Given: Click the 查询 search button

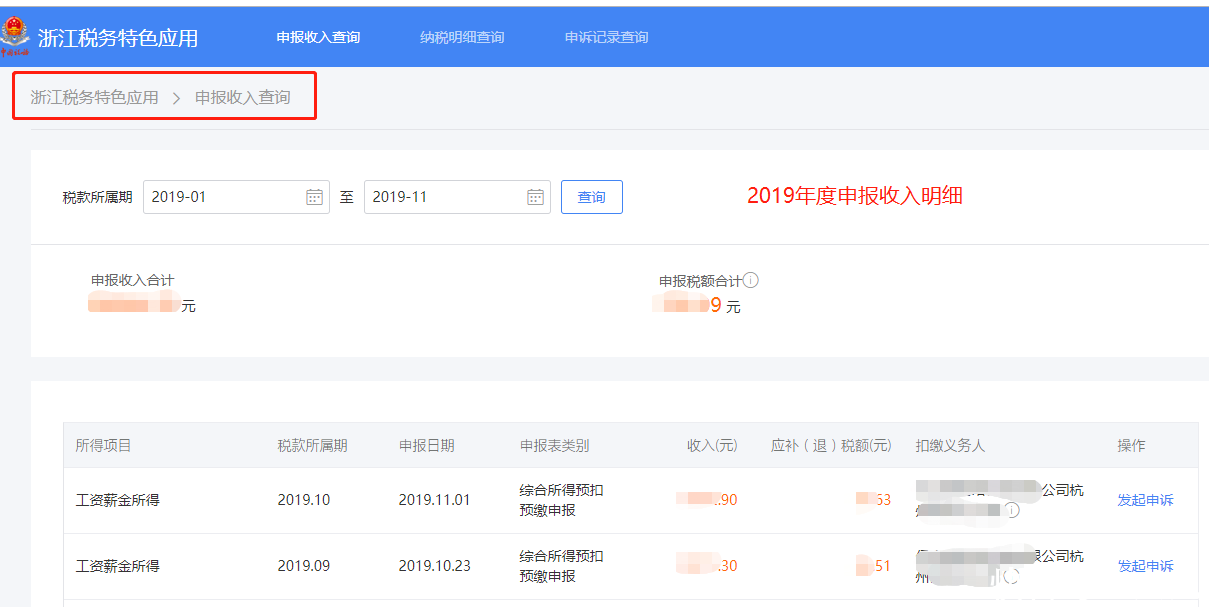Looking at the screenshot, I should tap(591, 197).
